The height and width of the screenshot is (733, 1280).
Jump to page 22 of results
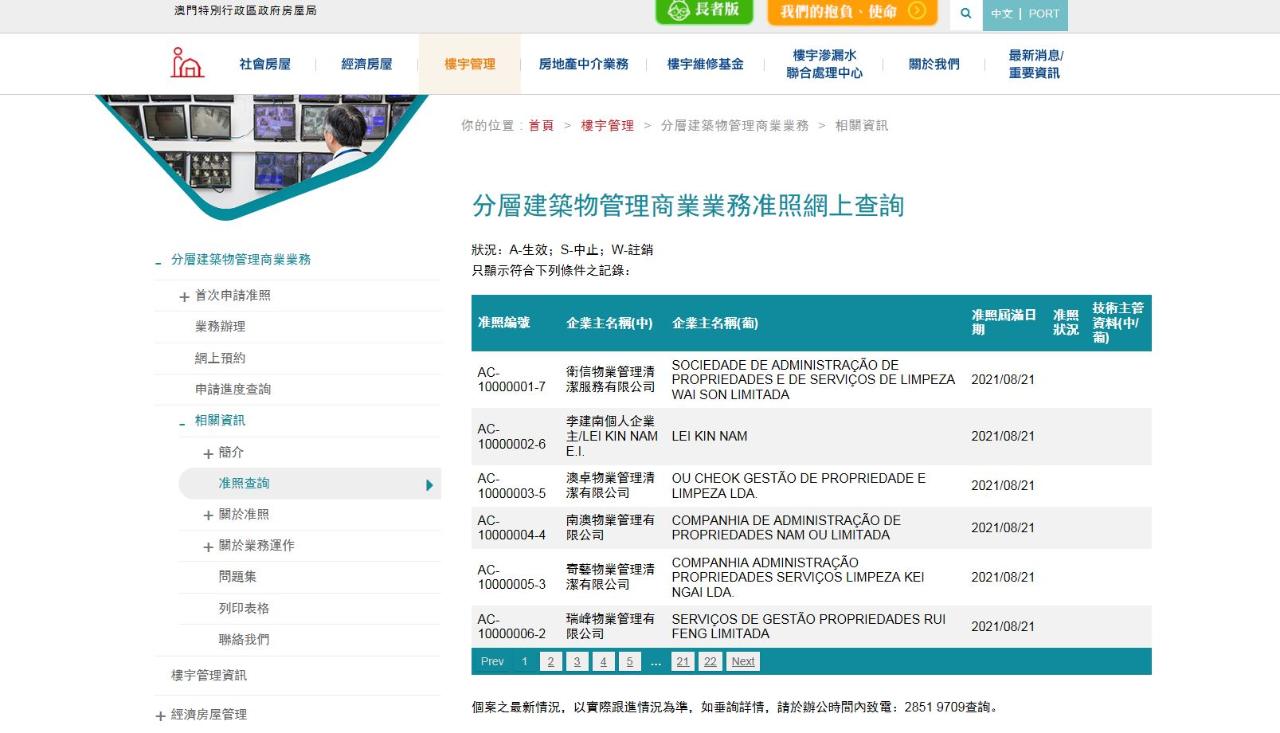coord(709,662)
